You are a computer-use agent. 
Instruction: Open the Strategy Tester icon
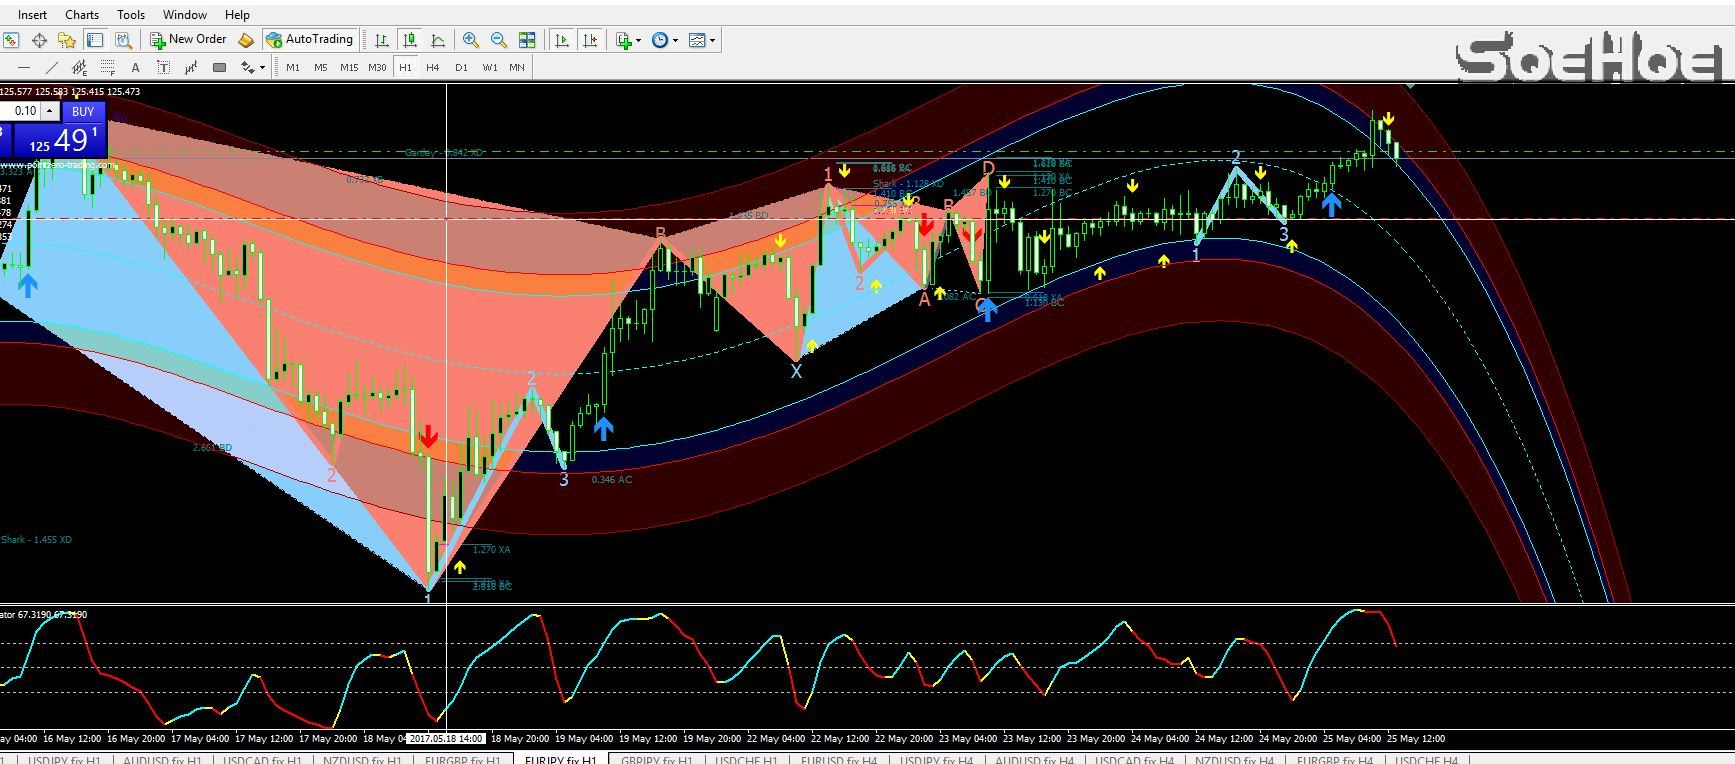[x=123, y=40]
